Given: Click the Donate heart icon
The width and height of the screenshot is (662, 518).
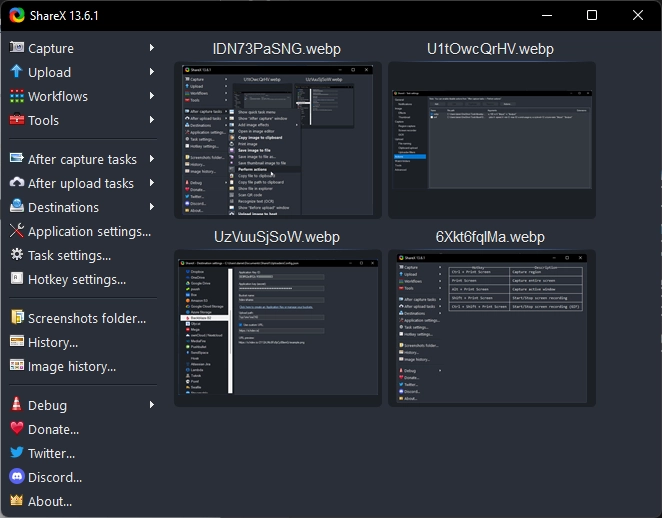Looking at the screenshot, I should click(16, 428).
